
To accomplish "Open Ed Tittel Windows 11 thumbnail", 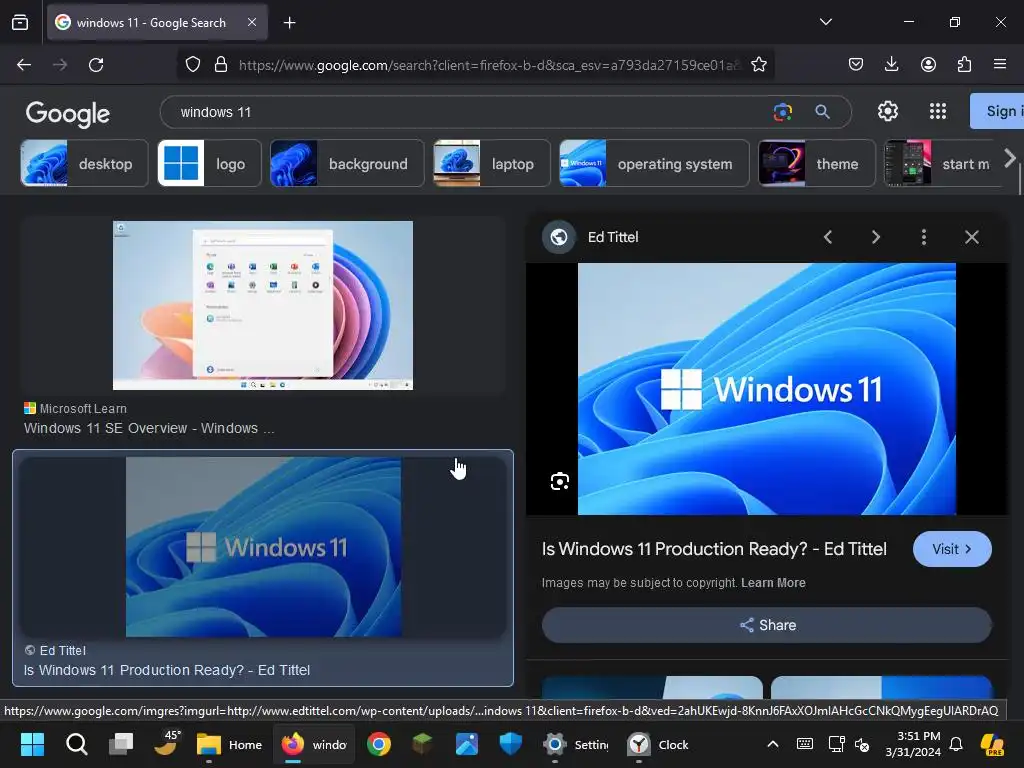I will [263, 547].
